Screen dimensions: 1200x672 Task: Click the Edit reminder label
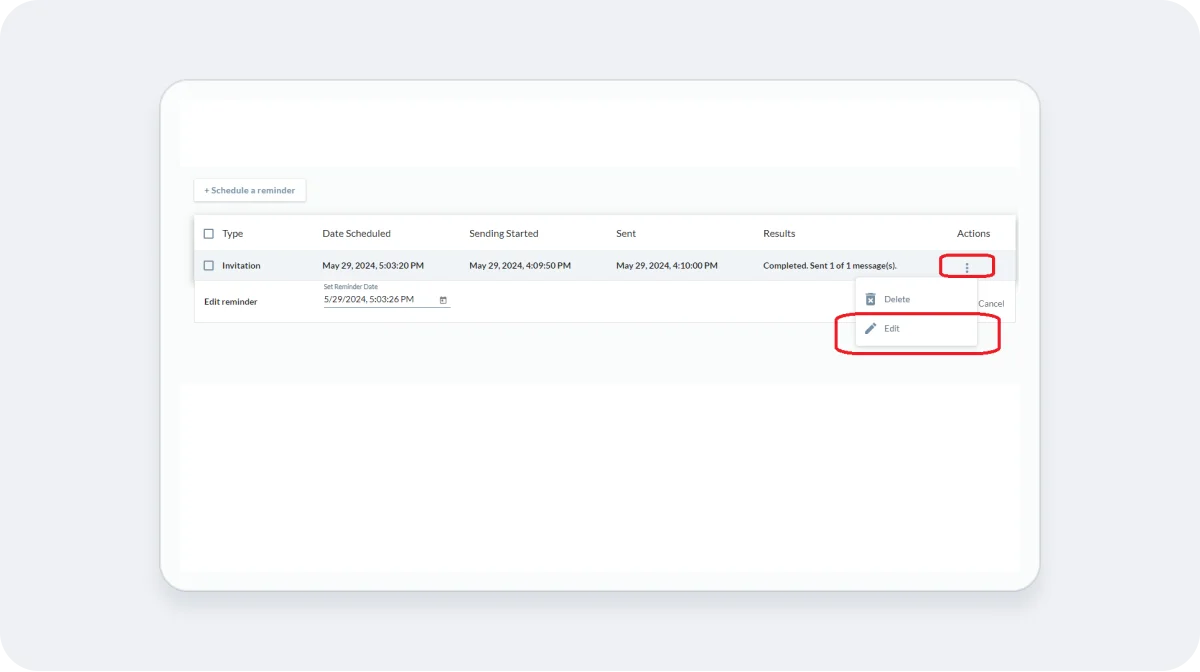(231, 302)
